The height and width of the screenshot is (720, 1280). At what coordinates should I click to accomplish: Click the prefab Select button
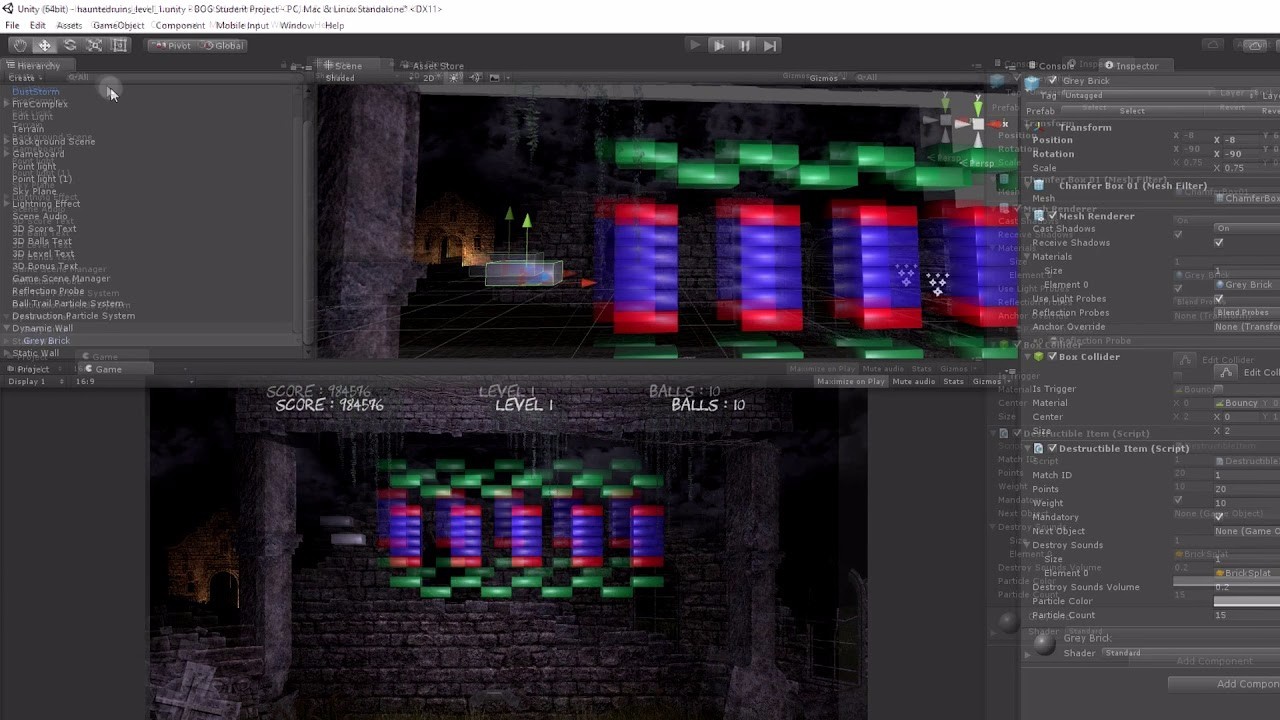click(x=1131, y=111)
